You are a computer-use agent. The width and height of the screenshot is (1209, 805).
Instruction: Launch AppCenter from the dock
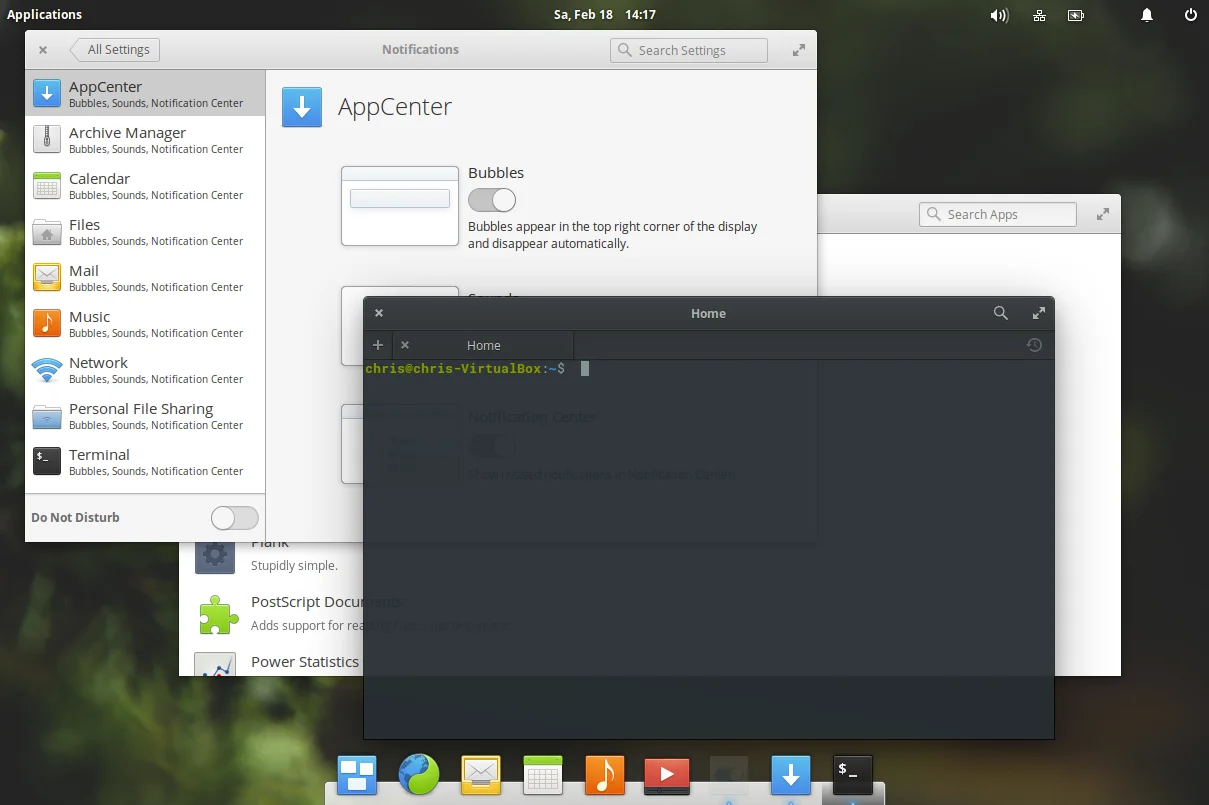[x=790, y=774]
